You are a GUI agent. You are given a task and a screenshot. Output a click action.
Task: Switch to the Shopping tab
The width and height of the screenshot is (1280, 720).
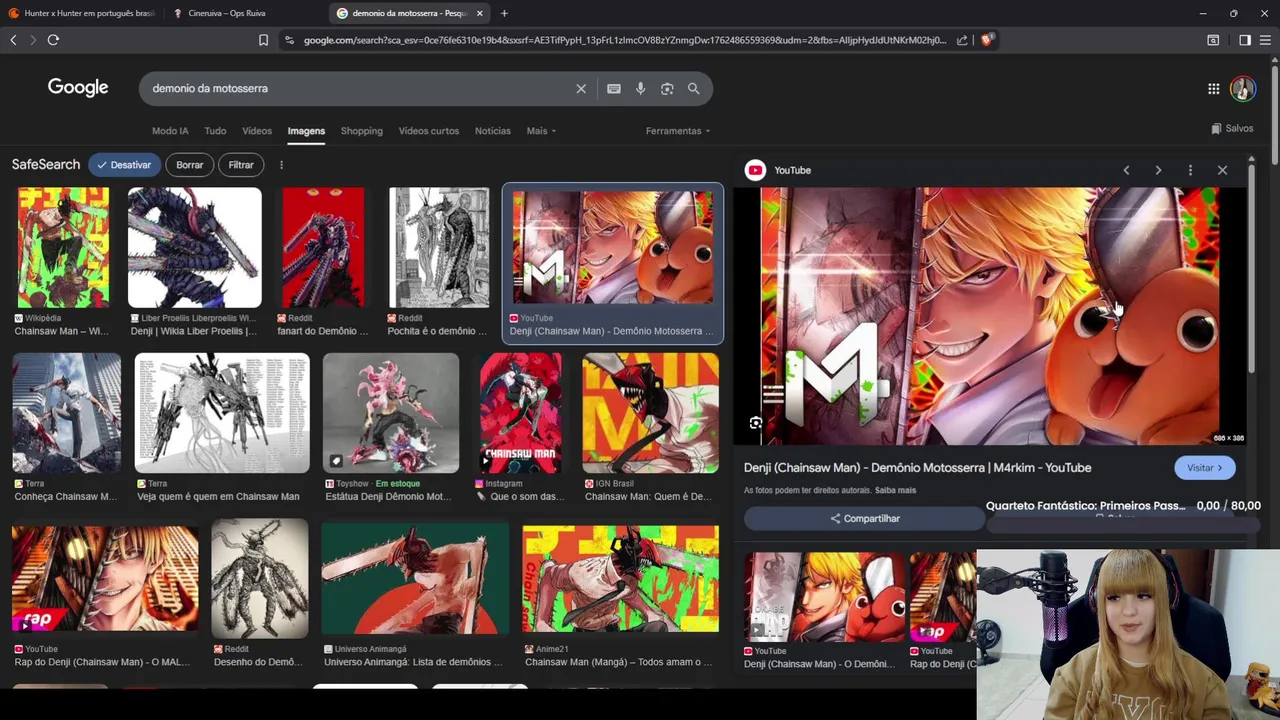361,131
